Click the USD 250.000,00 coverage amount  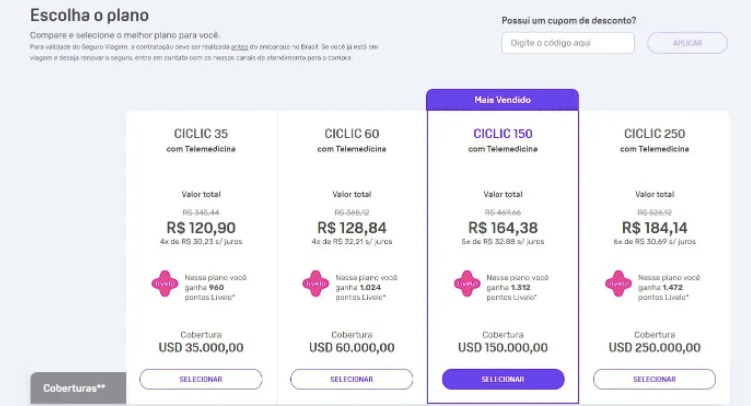pos(654,348)
